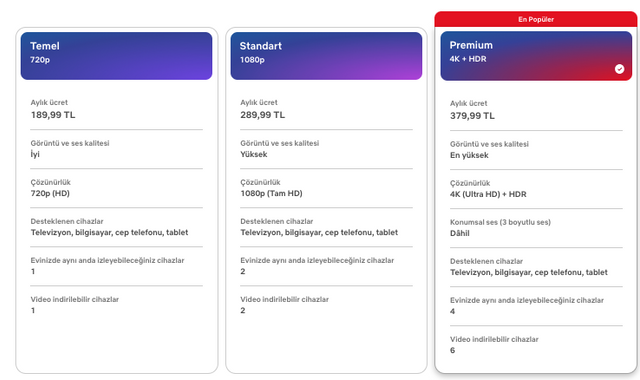This screenshot has width=640, height=380.
Task: Click the En yüksek quality value in Premium
Action: tap(469, 155)
